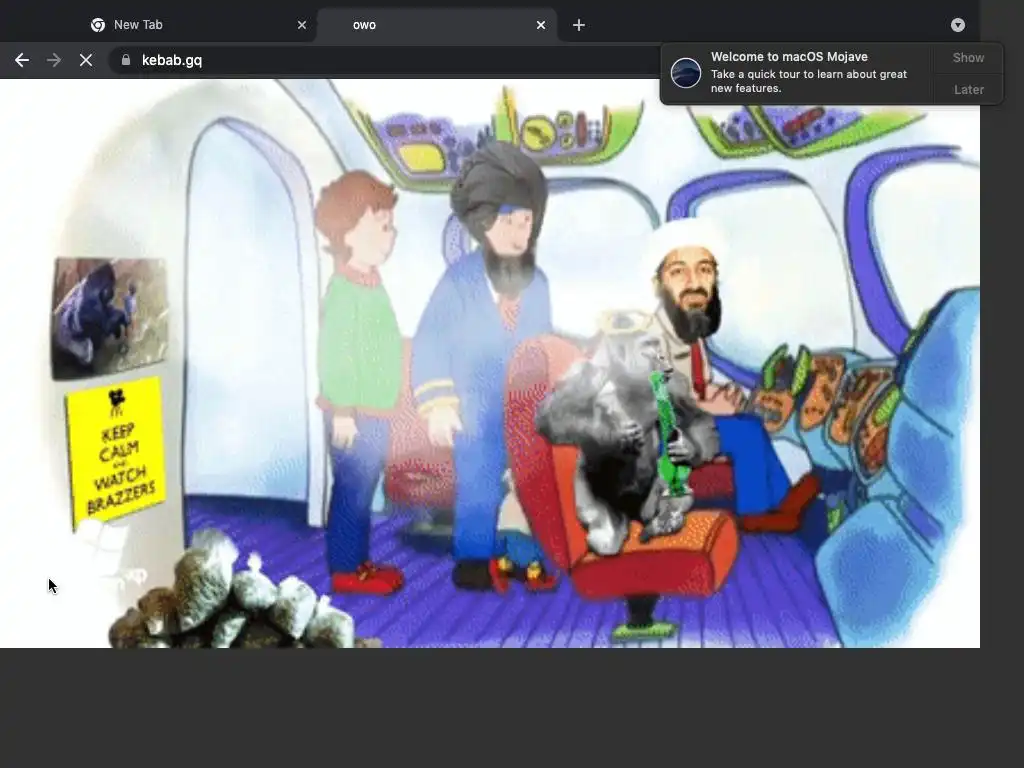This screenshot has height=768, width=1024.
Task: Open a new tab with plus button
Action: point(579,25)
